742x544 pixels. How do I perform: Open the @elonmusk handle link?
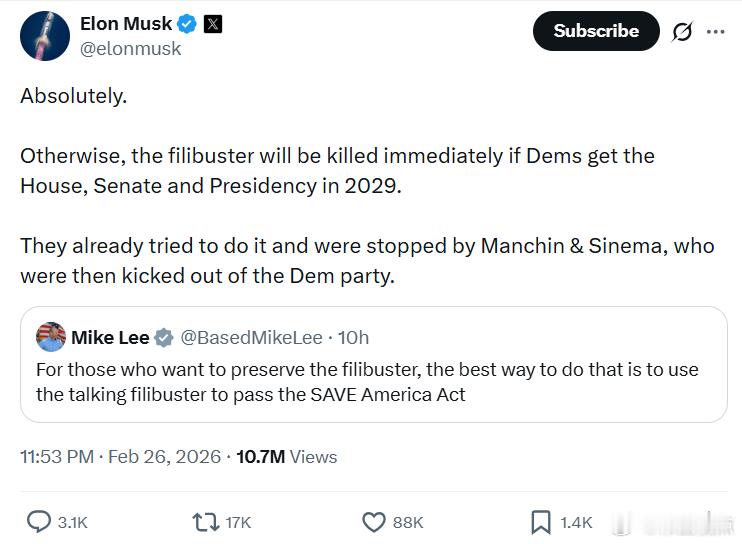pos(130,48)
